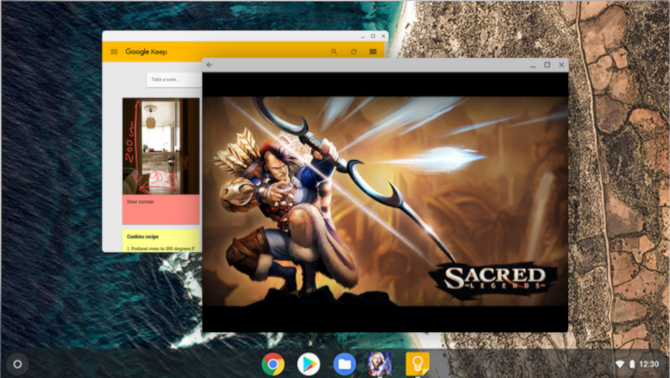Minimize the Sacred Legends window
This screenshot has width=670, height=378.
(x=533, y=65)
